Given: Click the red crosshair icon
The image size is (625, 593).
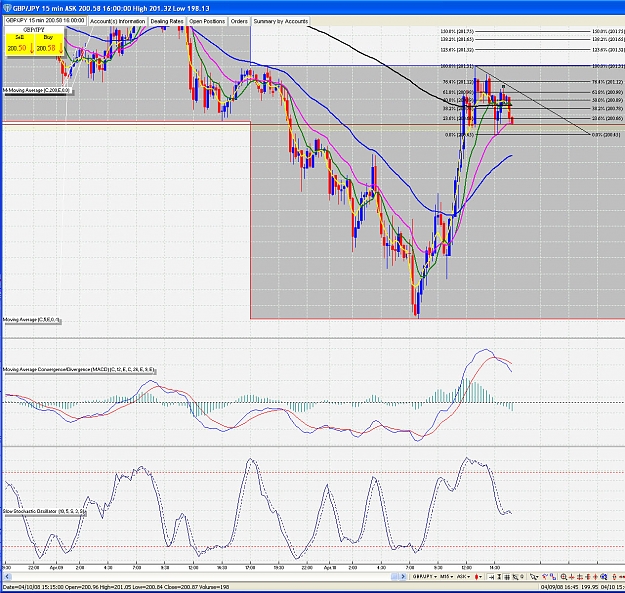Looking at the screenshot, I should [x=596, y=577].
